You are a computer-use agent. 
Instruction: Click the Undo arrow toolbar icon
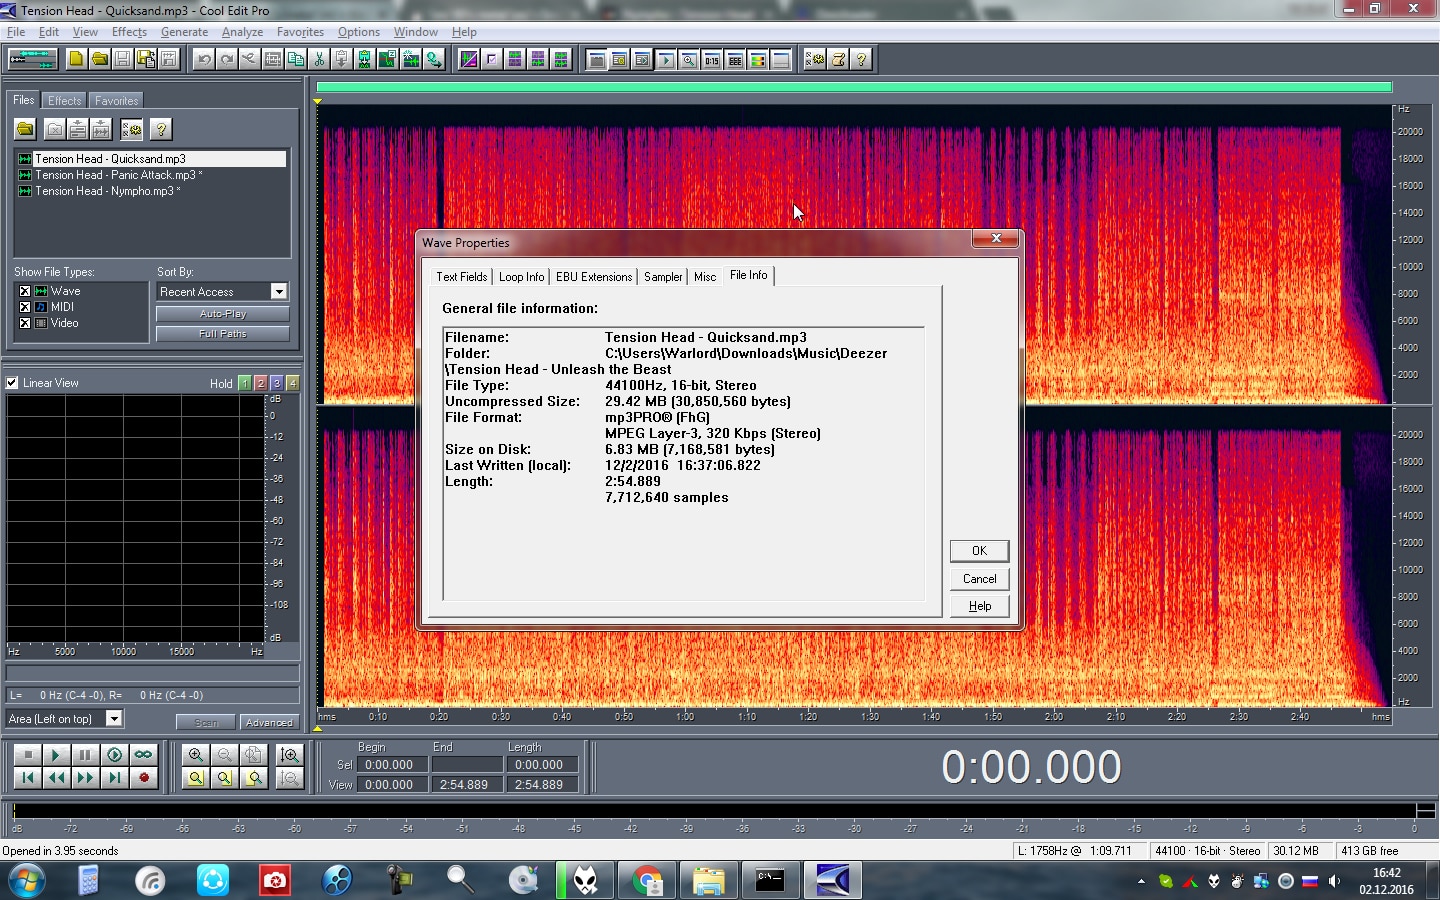pos(203,59)
